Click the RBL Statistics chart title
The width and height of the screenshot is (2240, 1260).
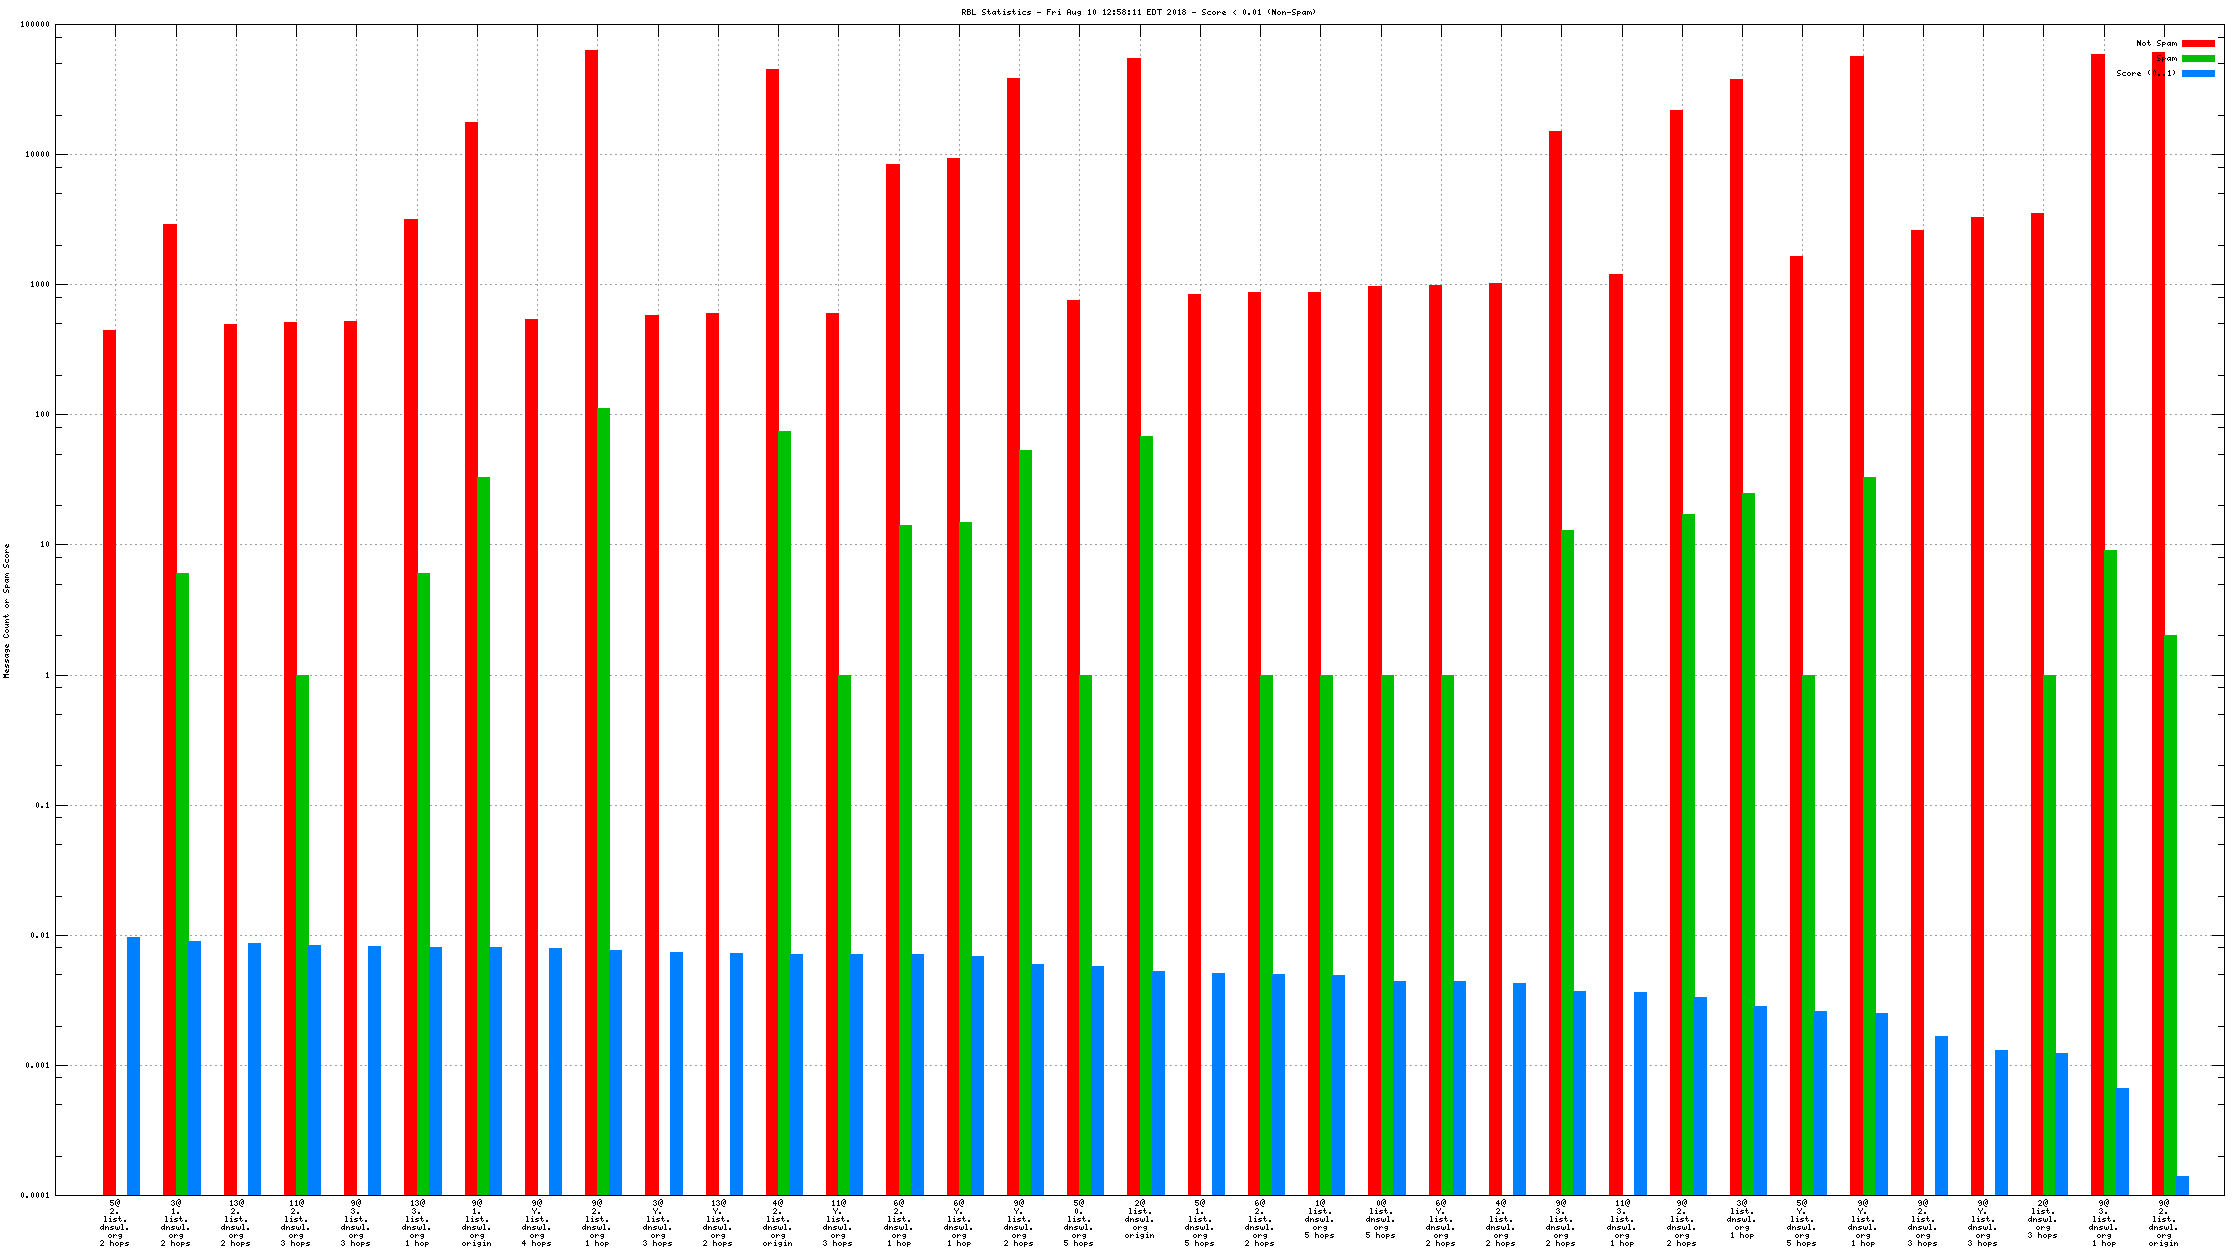point(1138,12)
